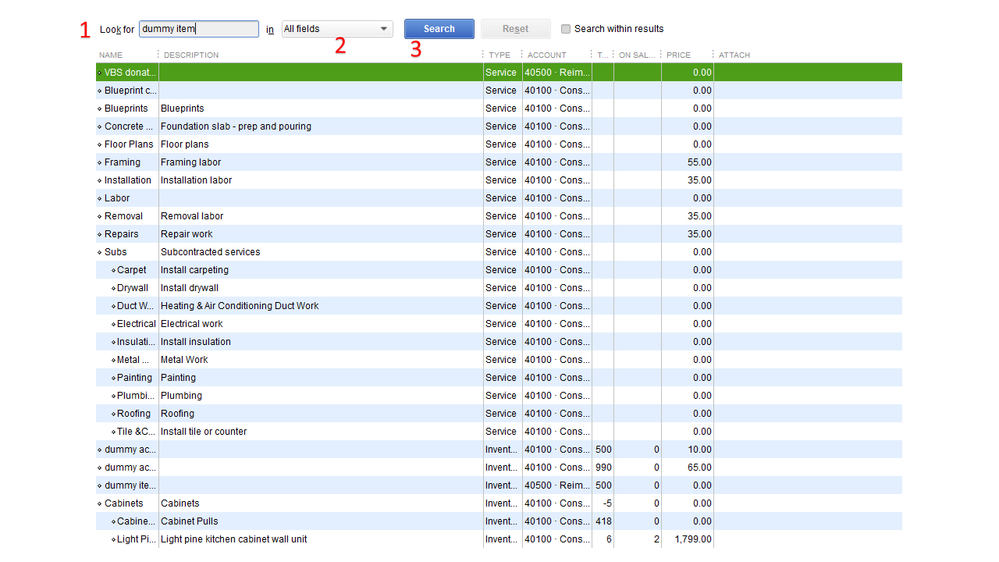This screenshot has height=562, width=999.
Task: Select Foundation slab - prep and pouring row
Action: pos(499,126)
